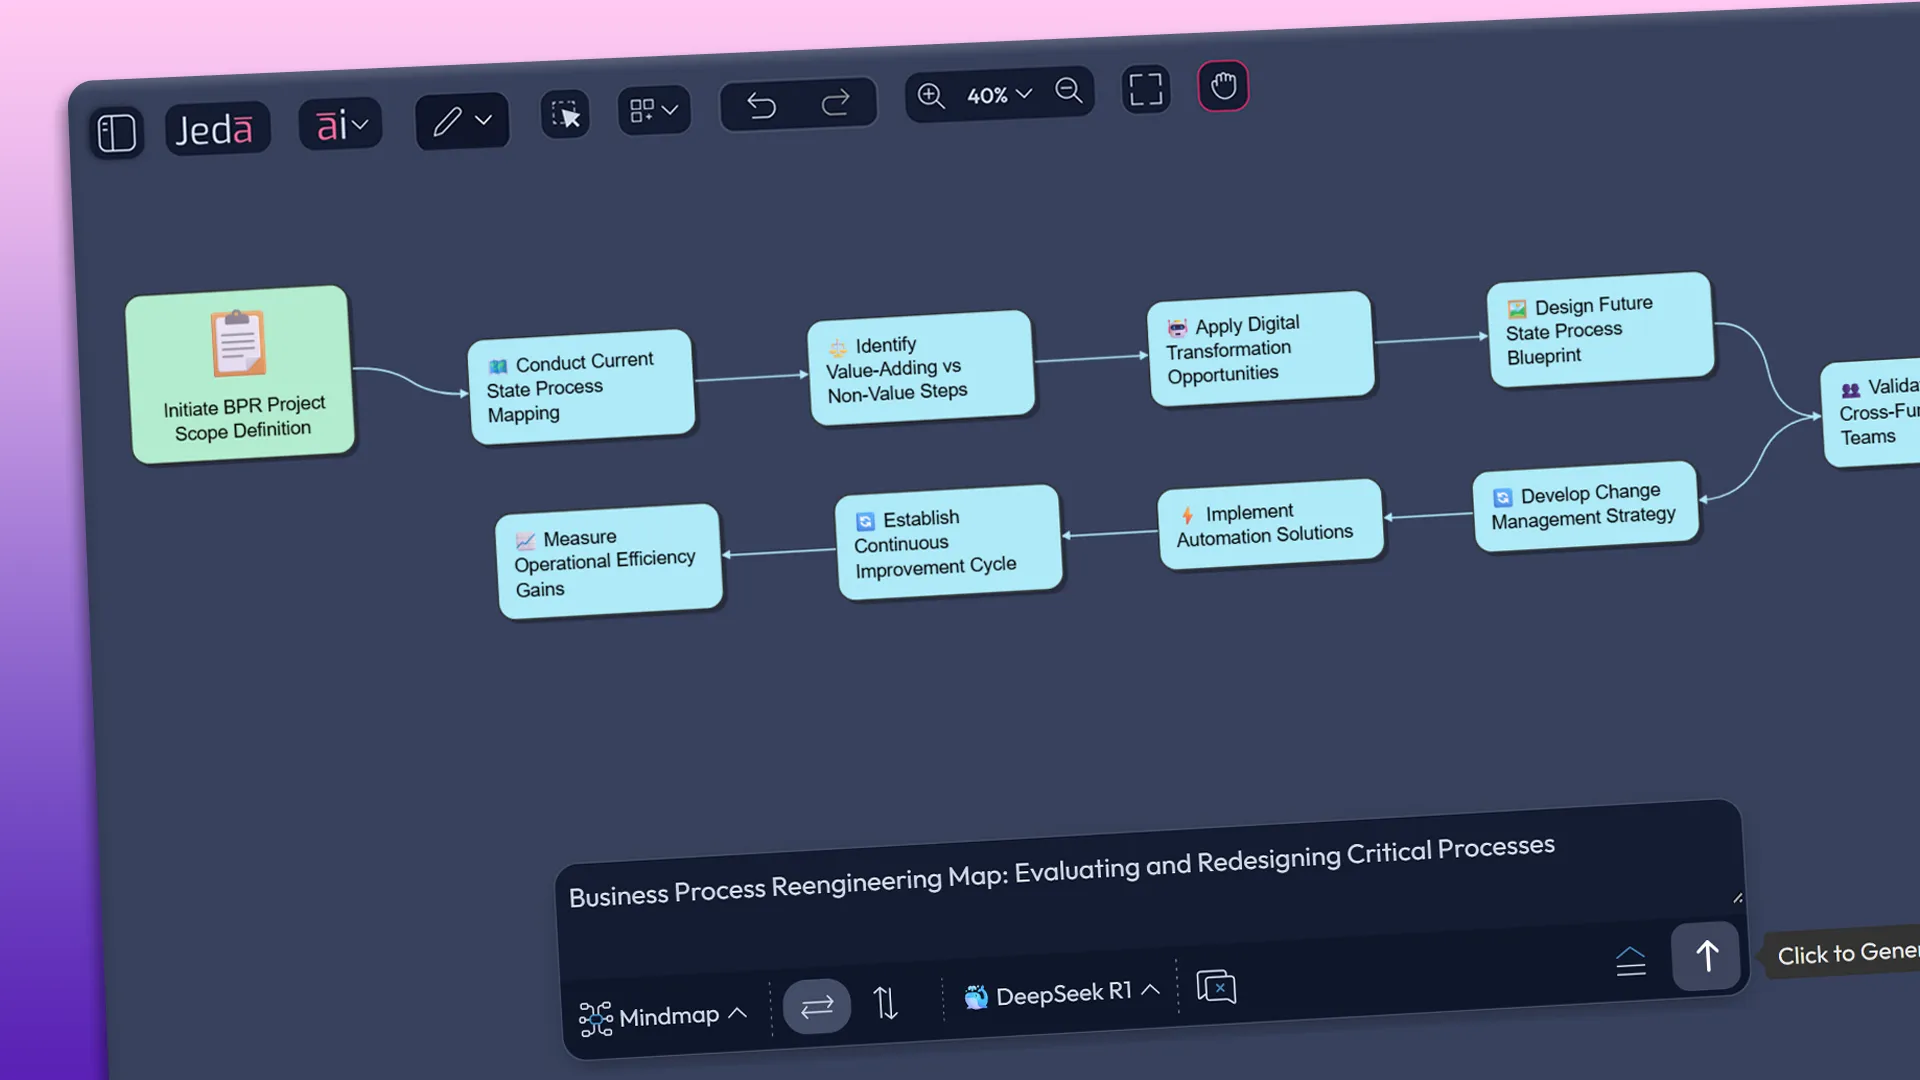Zoom in using the magnifier plus icon
Image resolution: width=1920 pixels, height=1080 pixels.
pyautogui.click(x=930, y=96)
